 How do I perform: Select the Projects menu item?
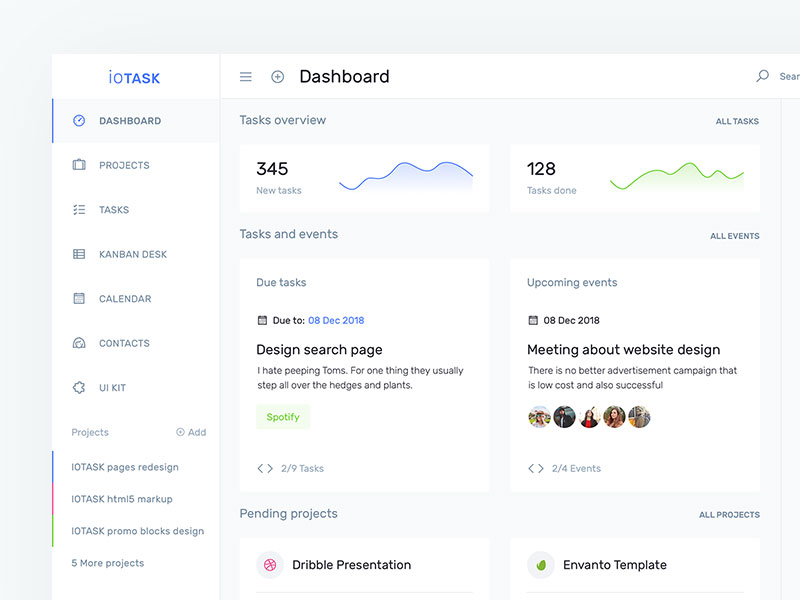click(x=122, y=165)
